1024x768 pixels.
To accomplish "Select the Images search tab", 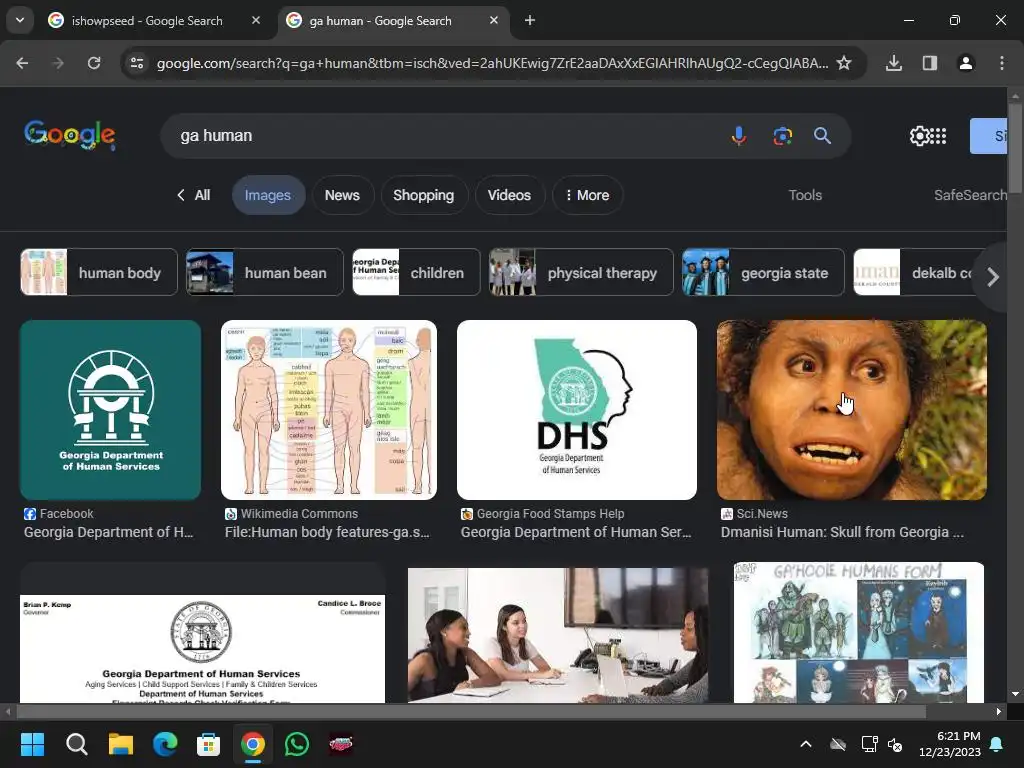I will pos(268,195).
